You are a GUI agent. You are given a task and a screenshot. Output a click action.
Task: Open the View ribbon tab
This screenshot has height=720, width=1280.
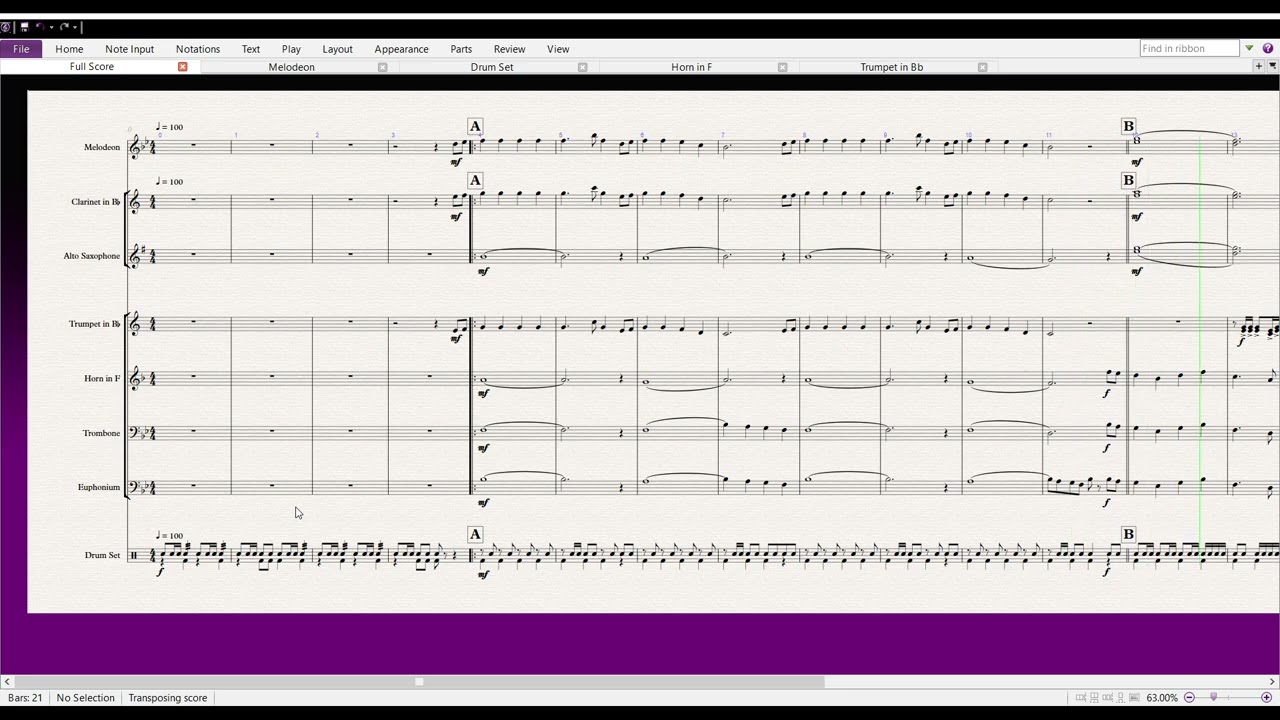coord(558,49)
